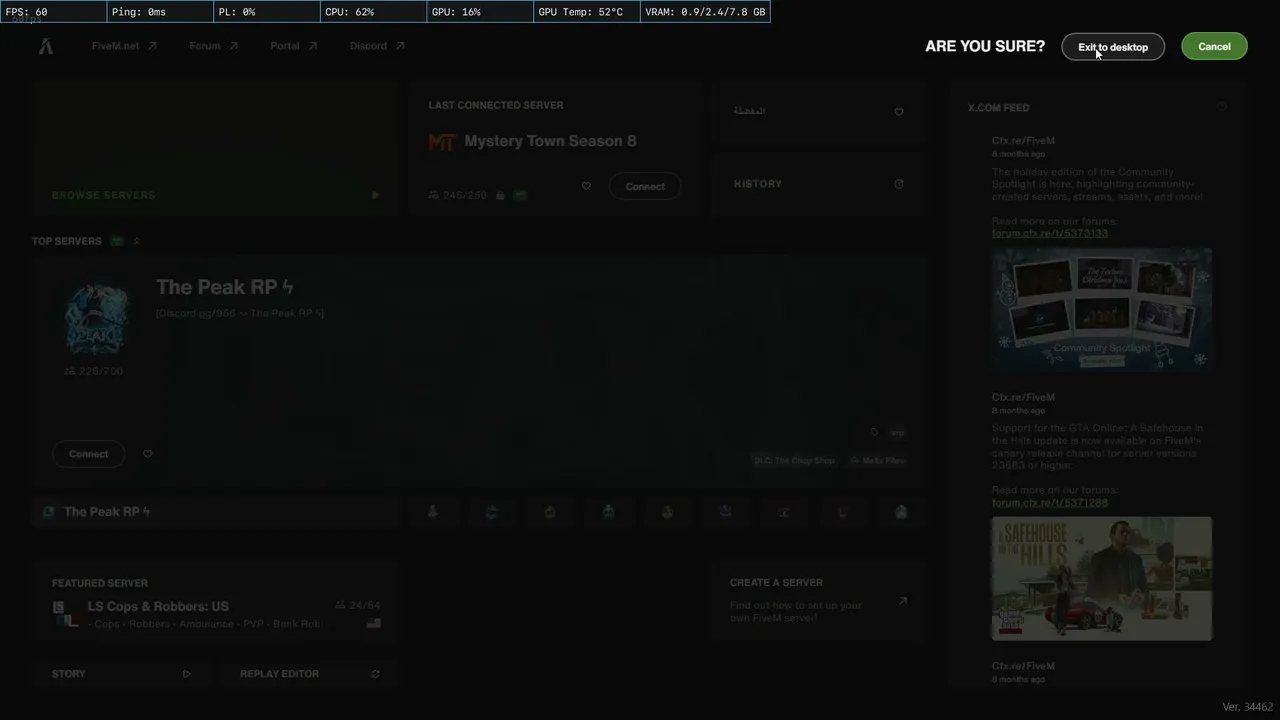This screenshot has height=720, width=1280.
Task: Click the history clock icon
Action: 899,184
